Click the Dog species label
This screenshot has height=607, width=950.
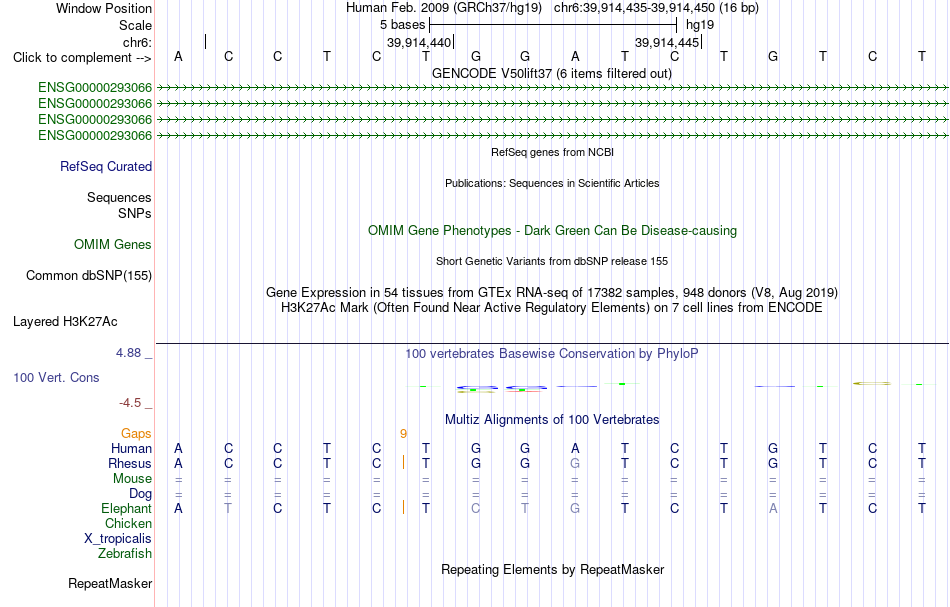click(x=140, y=494)
